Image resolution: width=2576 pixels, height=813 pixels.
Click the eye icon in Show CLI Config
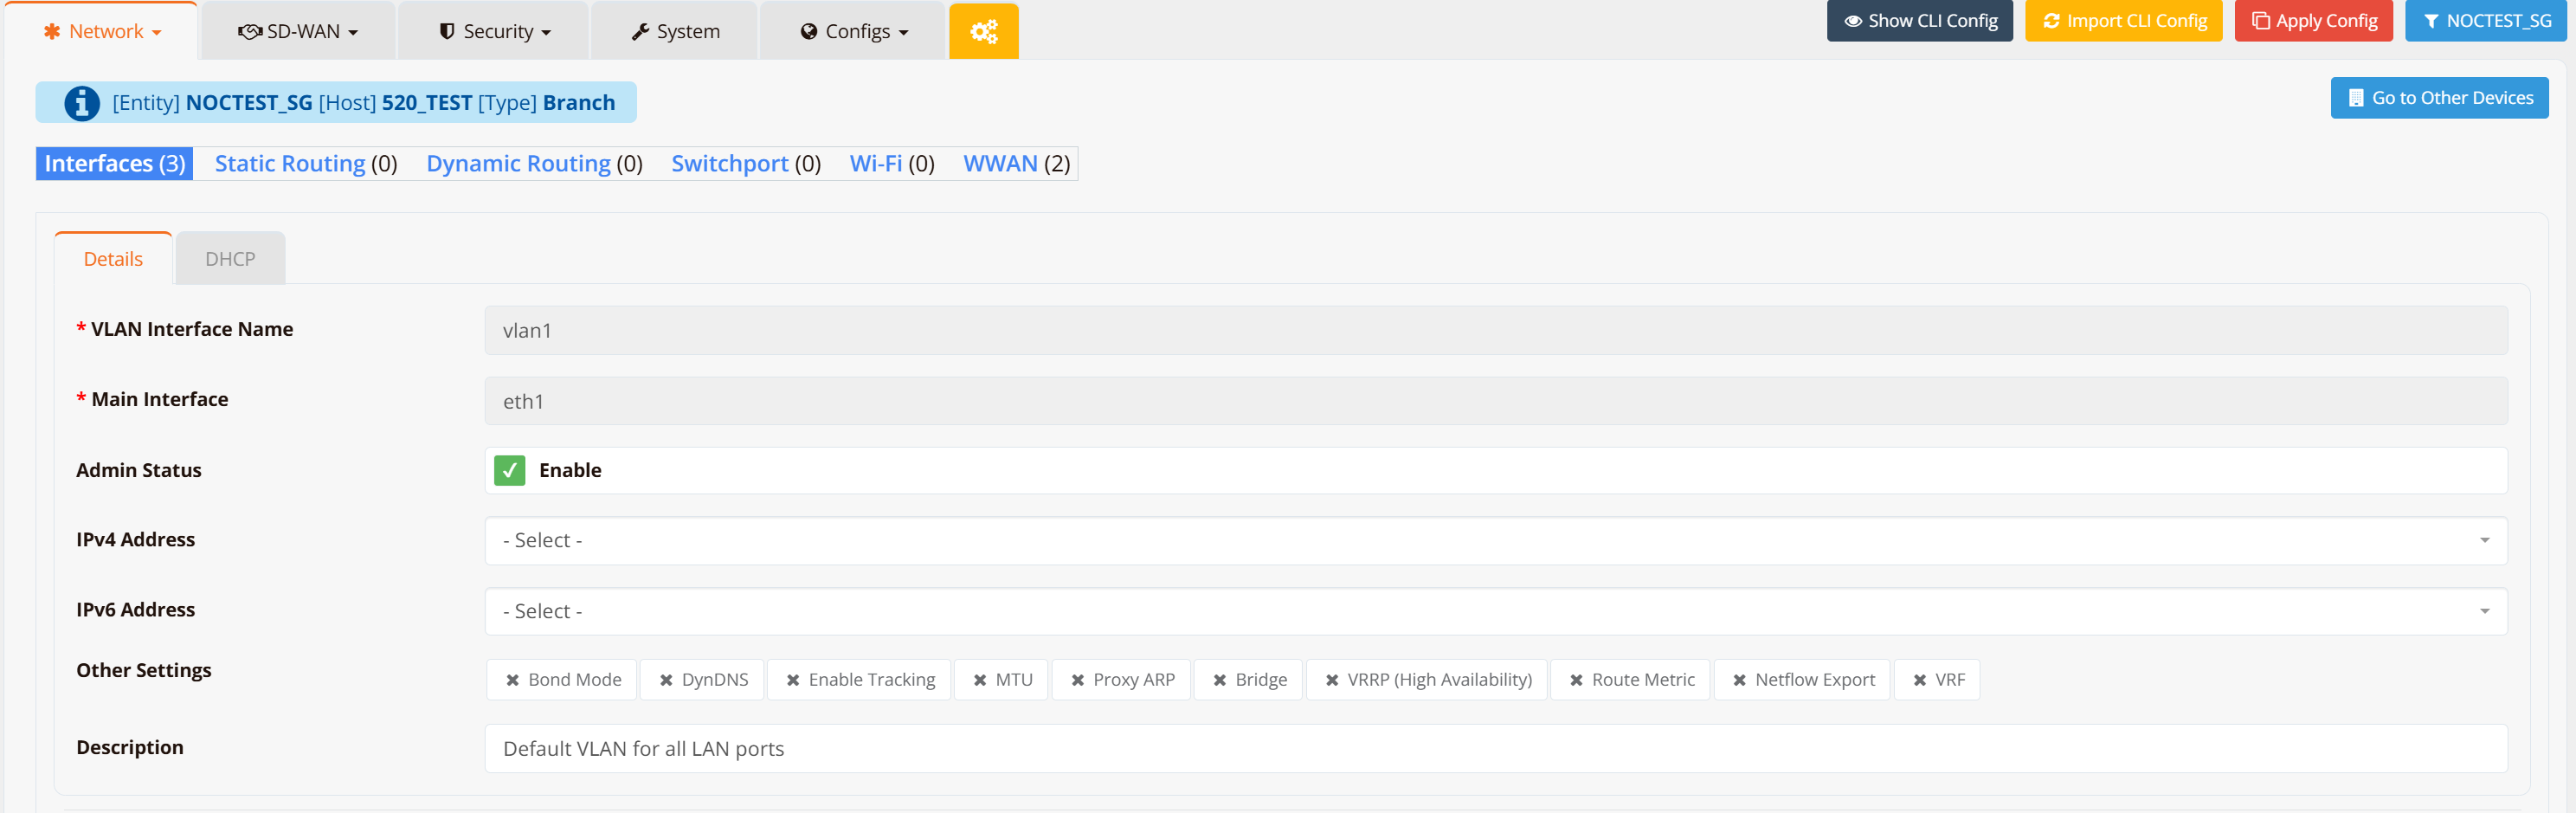[x=1852, y=21]
